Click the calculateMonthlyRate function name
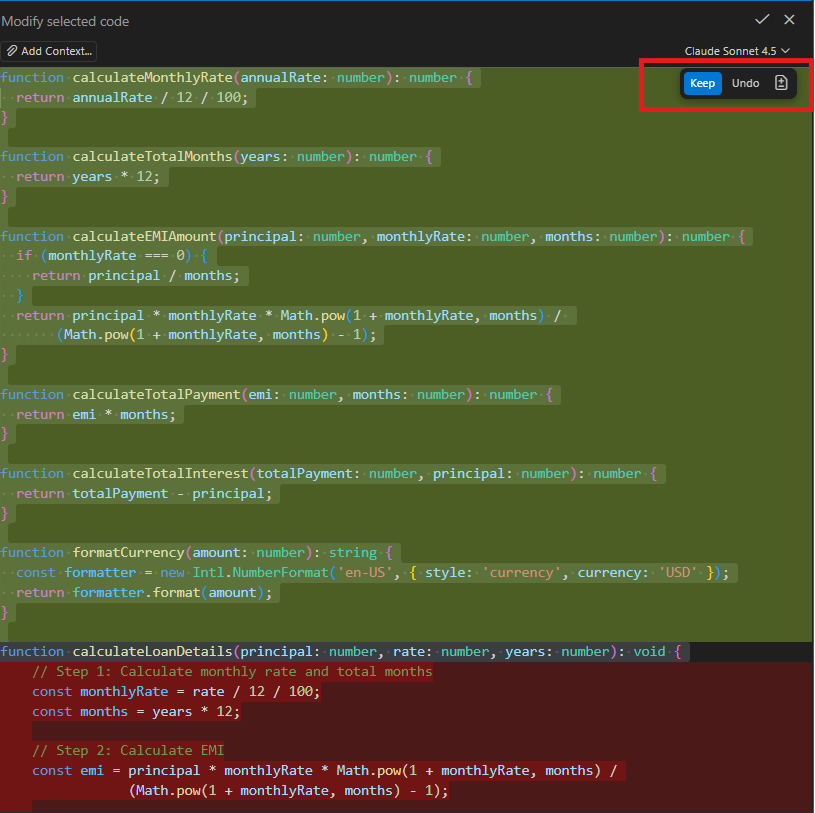 coord(152,77)
